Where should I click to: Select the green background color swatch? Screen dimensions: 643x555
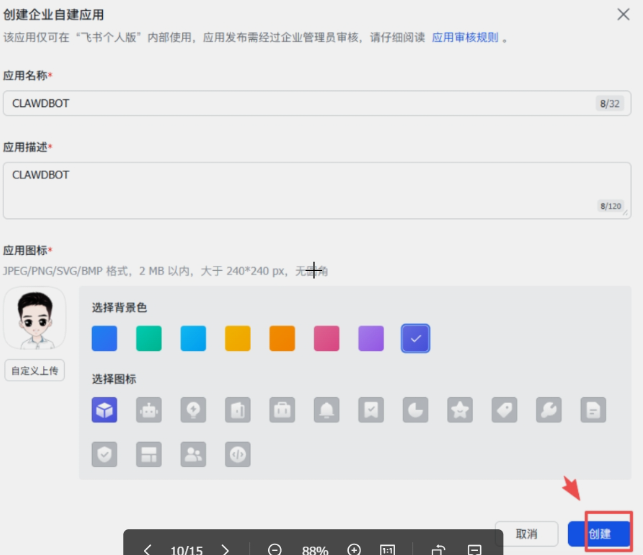click(x=149, y=338)
